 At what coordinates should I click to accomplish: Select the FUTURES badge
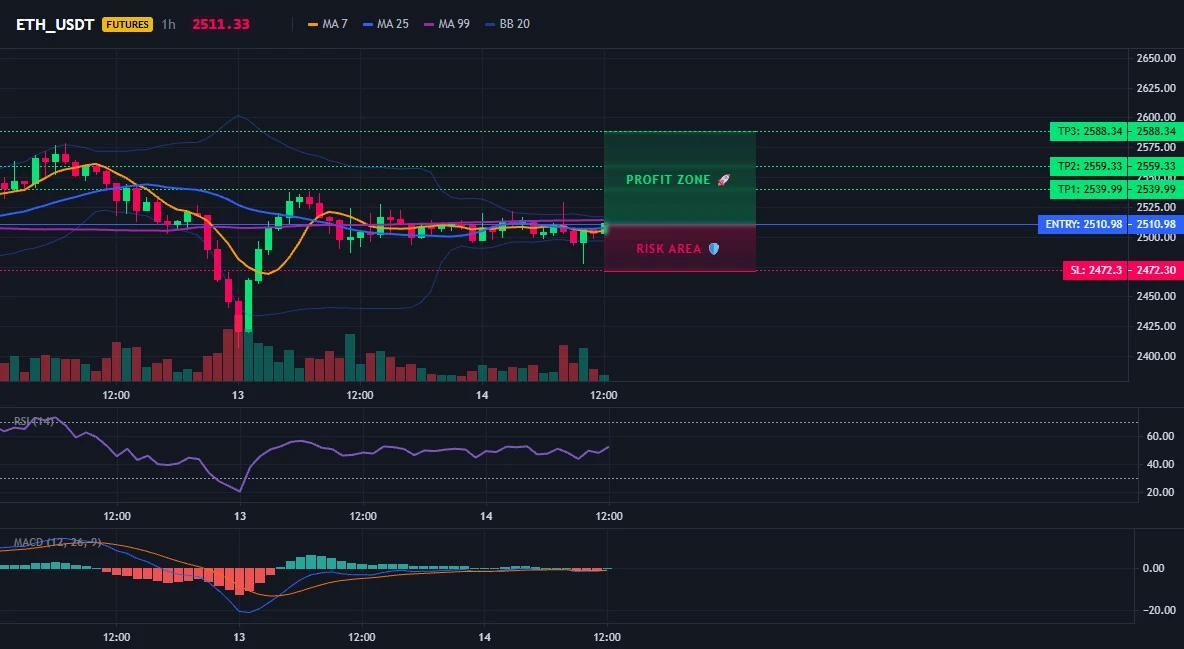(x=128, y=24)
